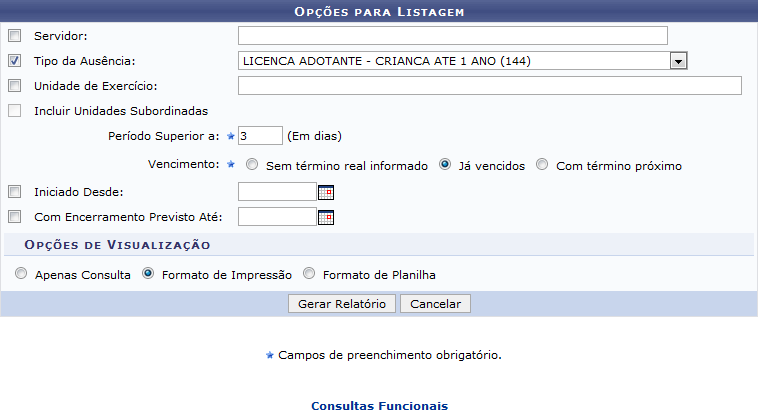The width and height of the screenshot is (758, 414).
Task: Click the Cancelar button
Action: point(435,303)
